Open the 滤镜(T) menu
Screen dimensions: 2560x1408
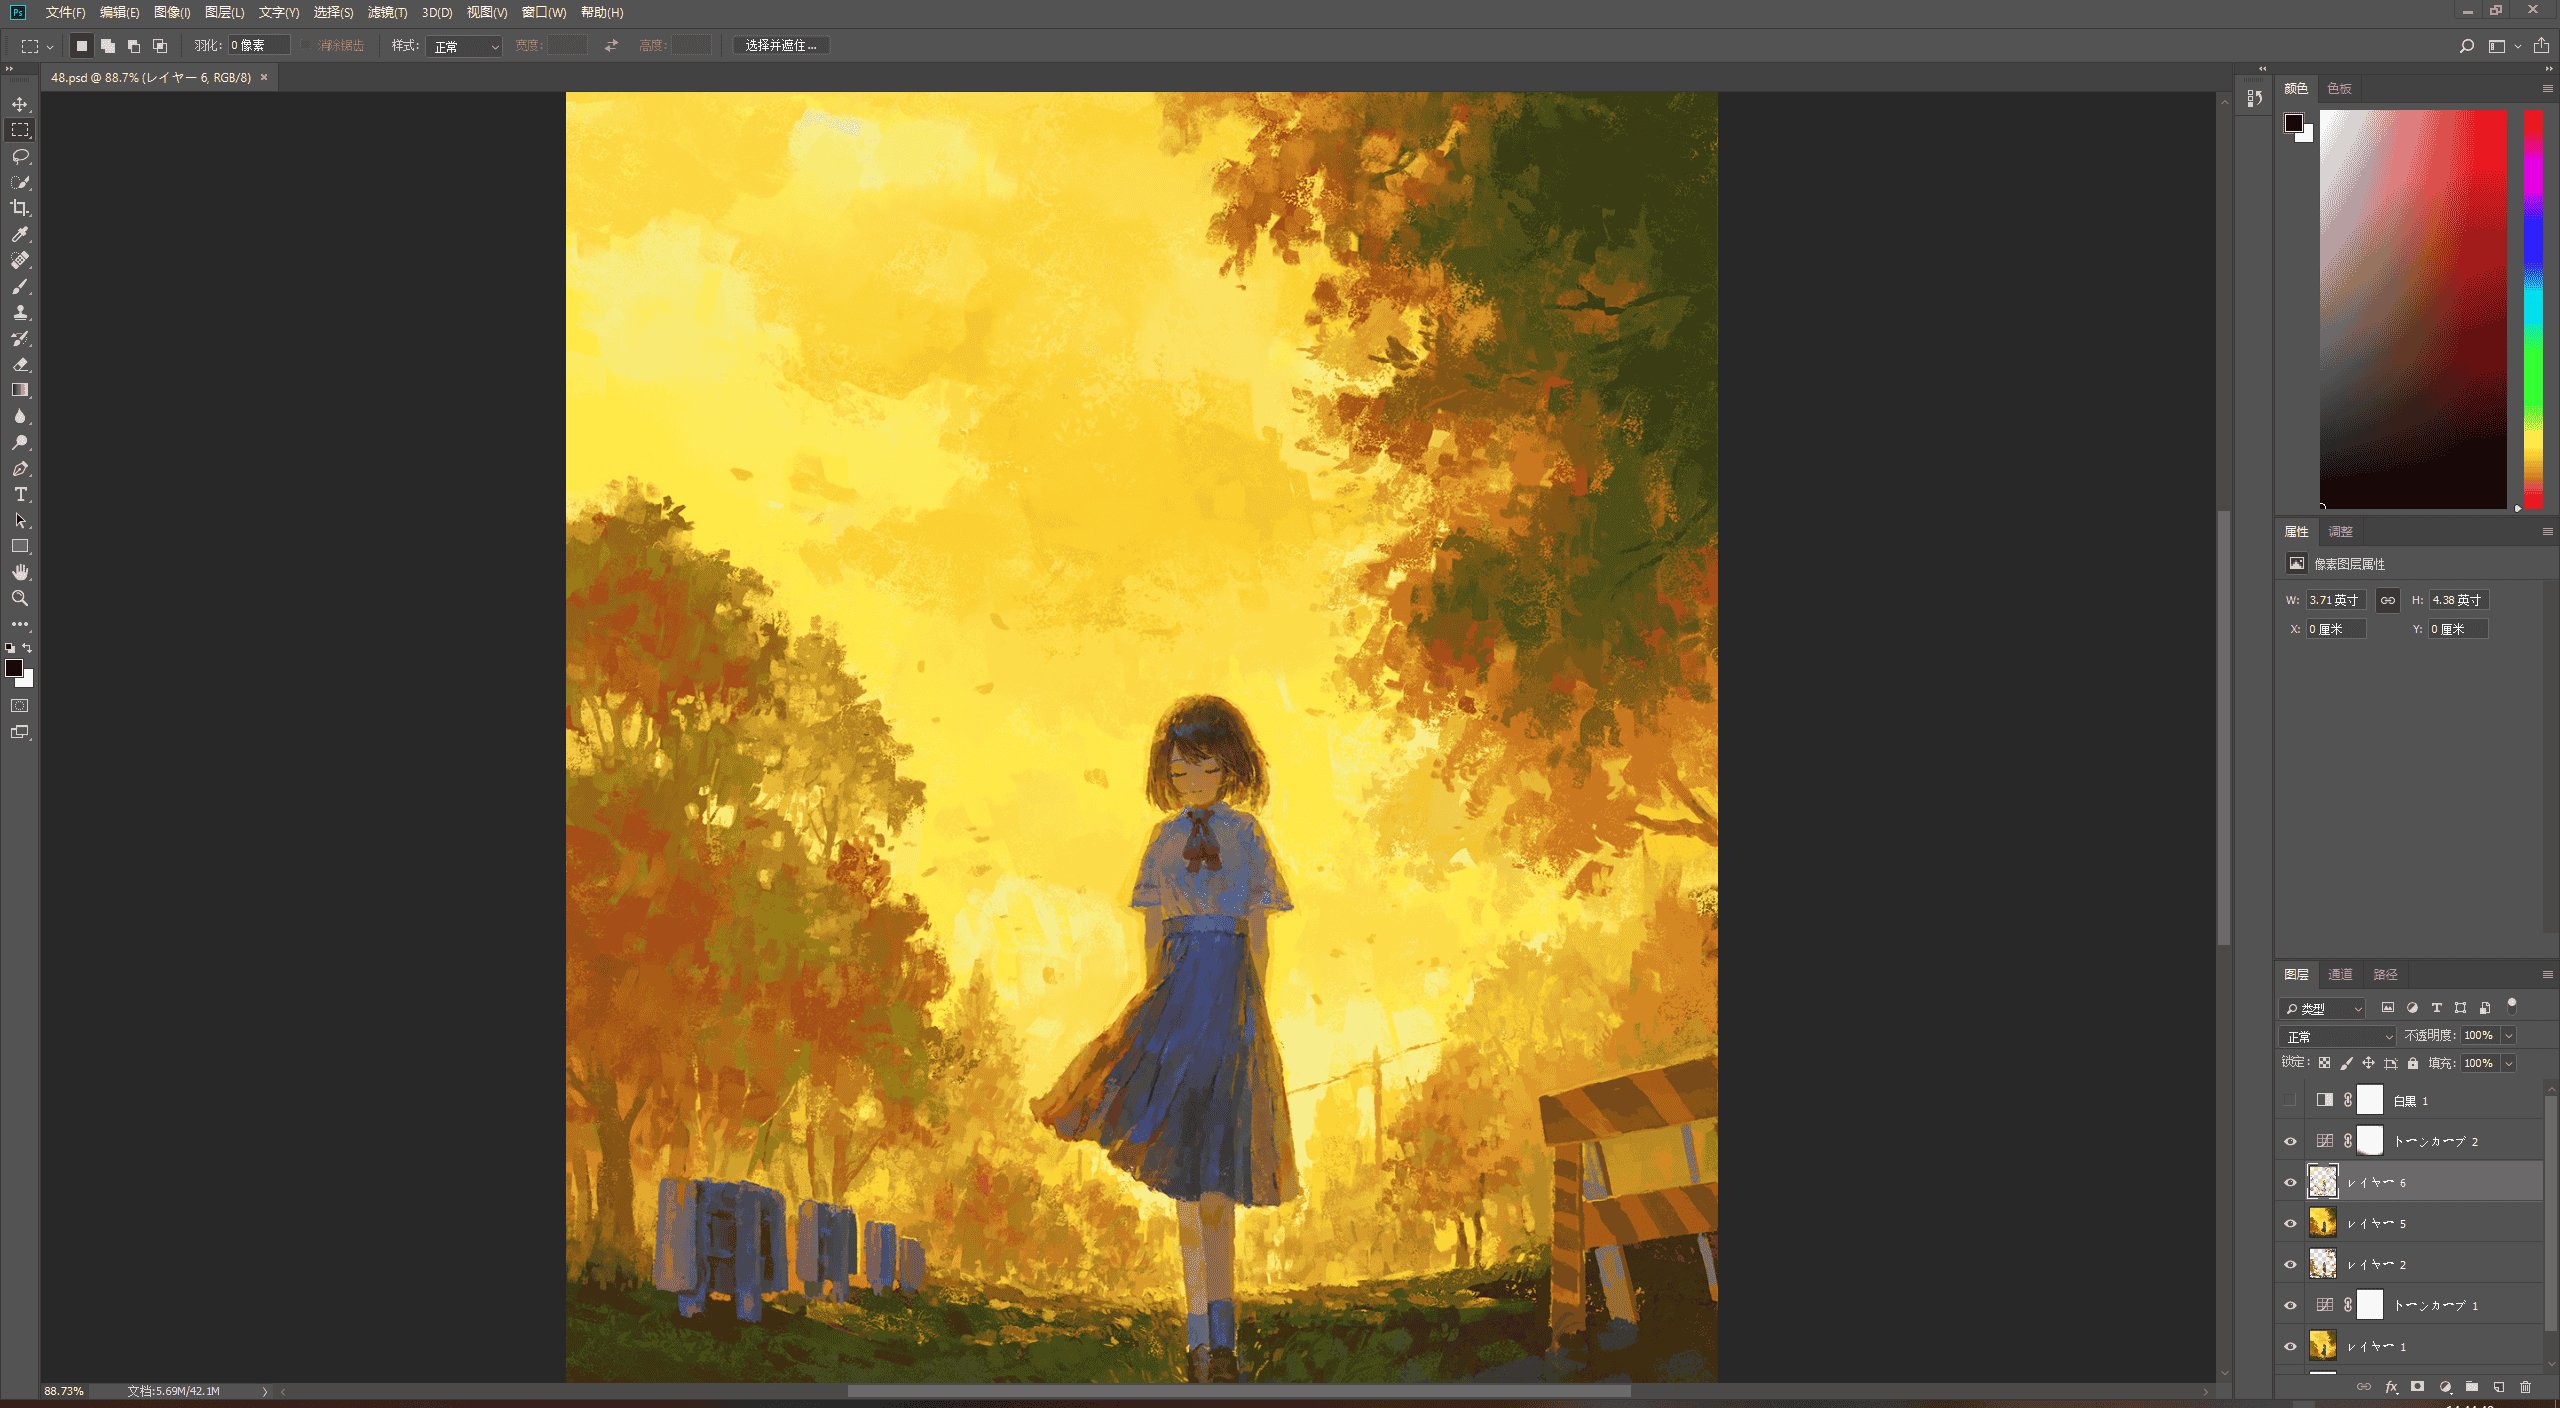[387, 12]
